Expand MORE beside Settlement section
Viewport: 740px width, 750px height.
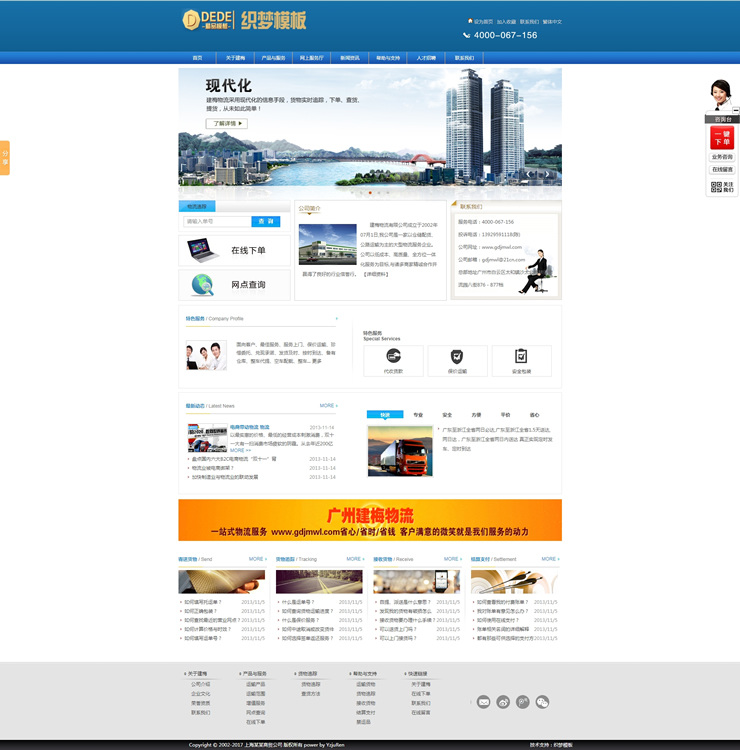(550, 559)
